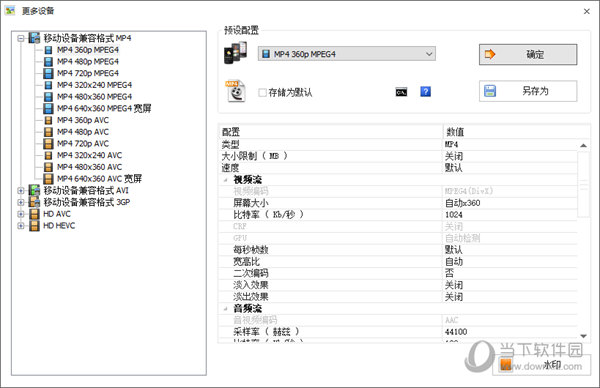Click the settings list scroll down arrow
Image resolution: width=600 pixels, height=388 pixels.
coord(584,336)
